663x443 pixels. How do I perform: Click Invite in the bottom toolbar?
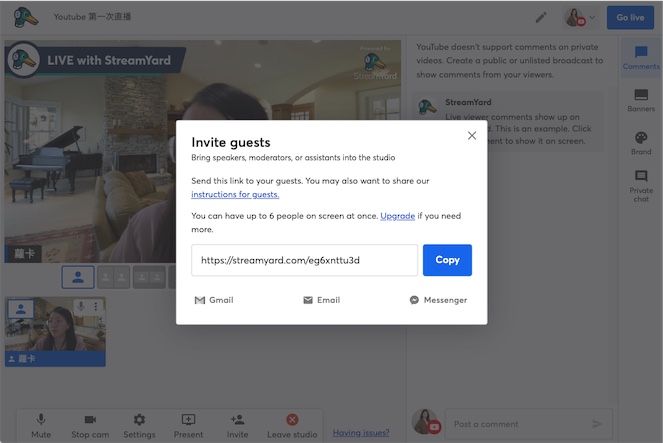[x=237, y=426]
